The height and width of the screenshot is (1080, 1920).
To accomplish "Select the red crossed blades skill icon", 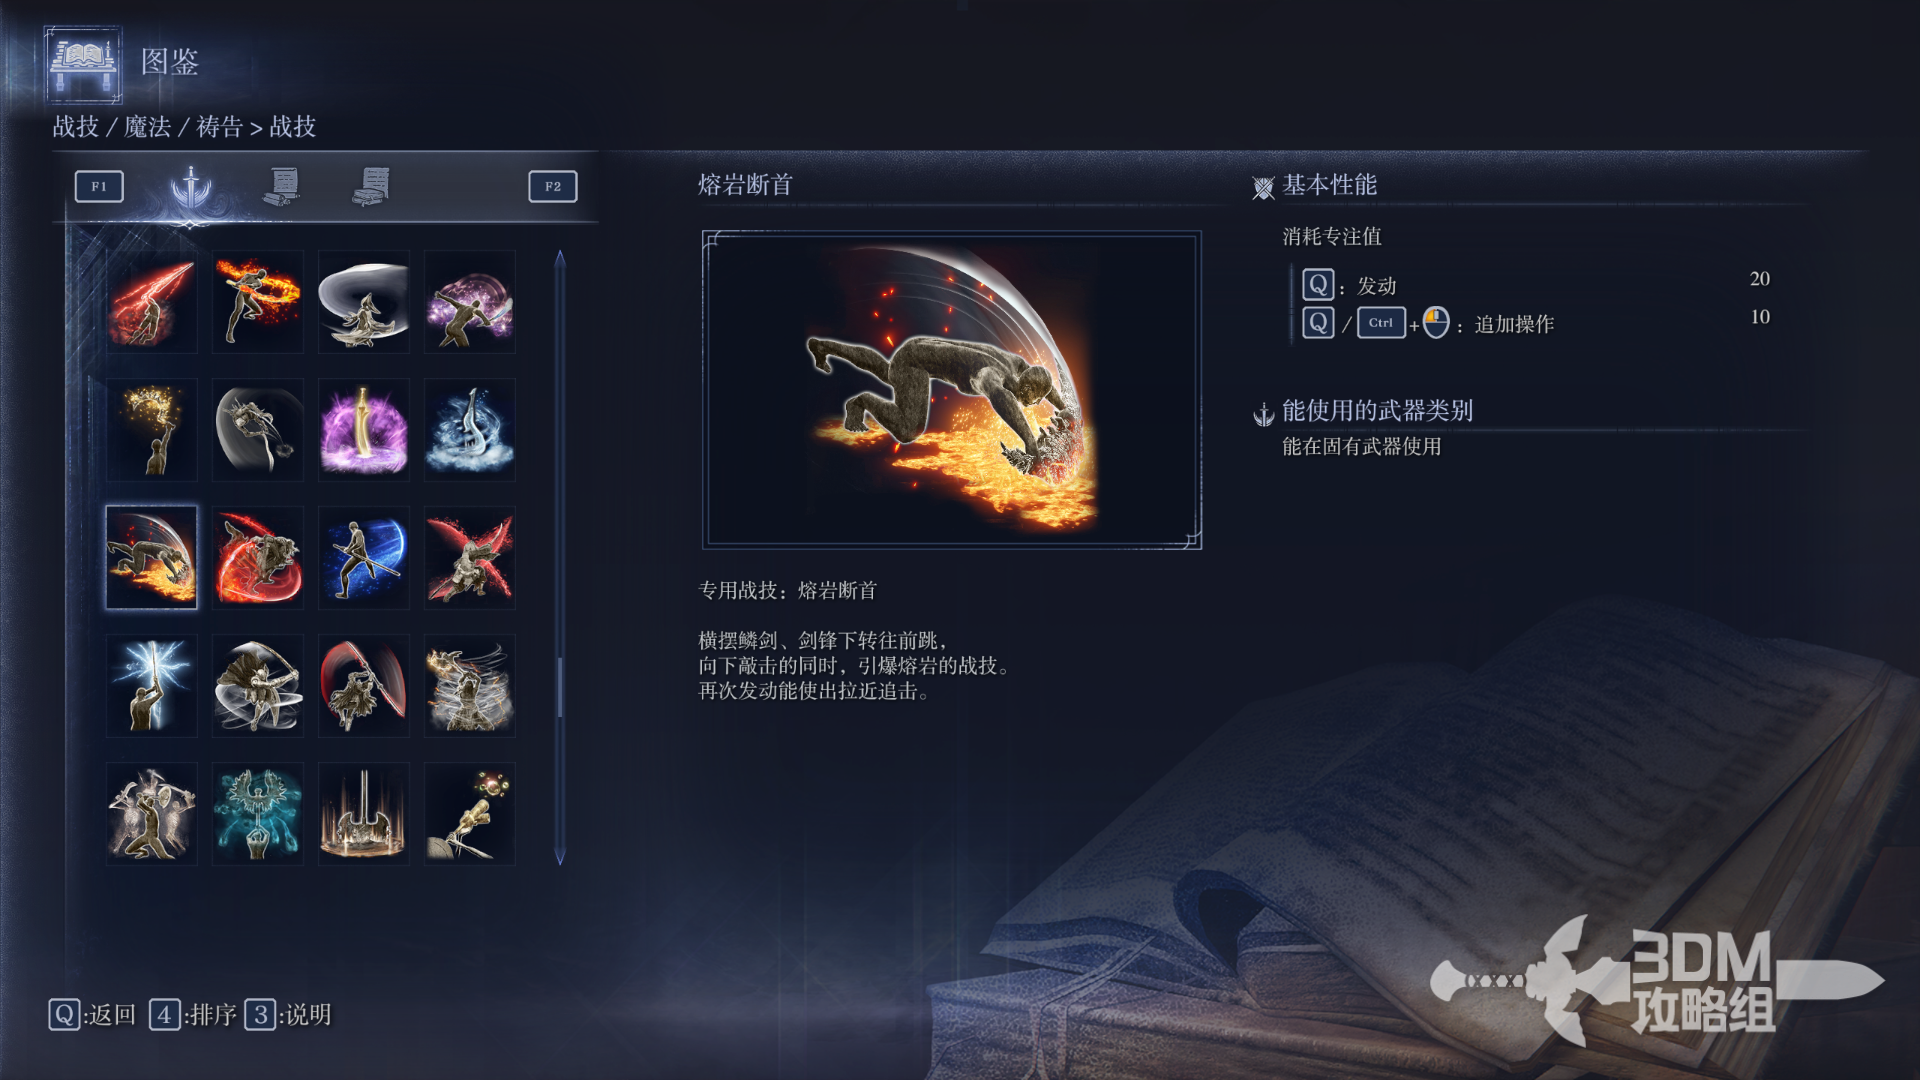I will coord(470,557).
